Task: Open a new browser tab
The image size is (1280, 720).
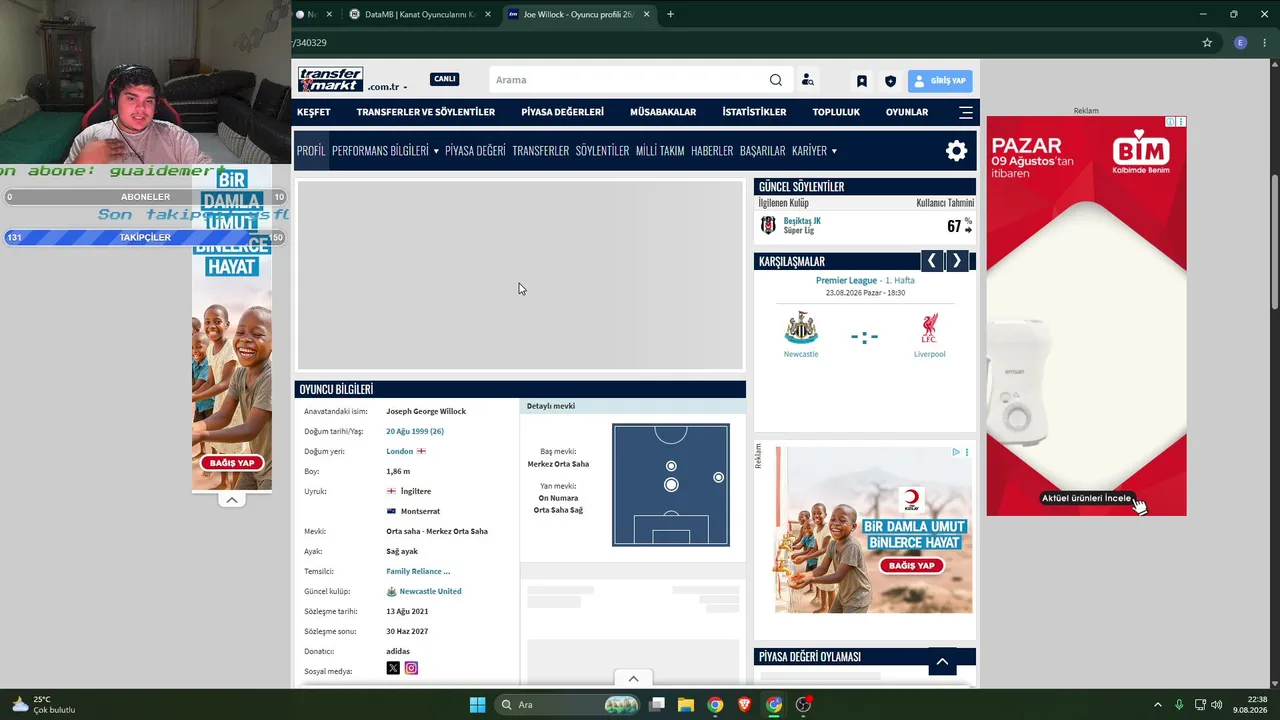Action: 670,14
